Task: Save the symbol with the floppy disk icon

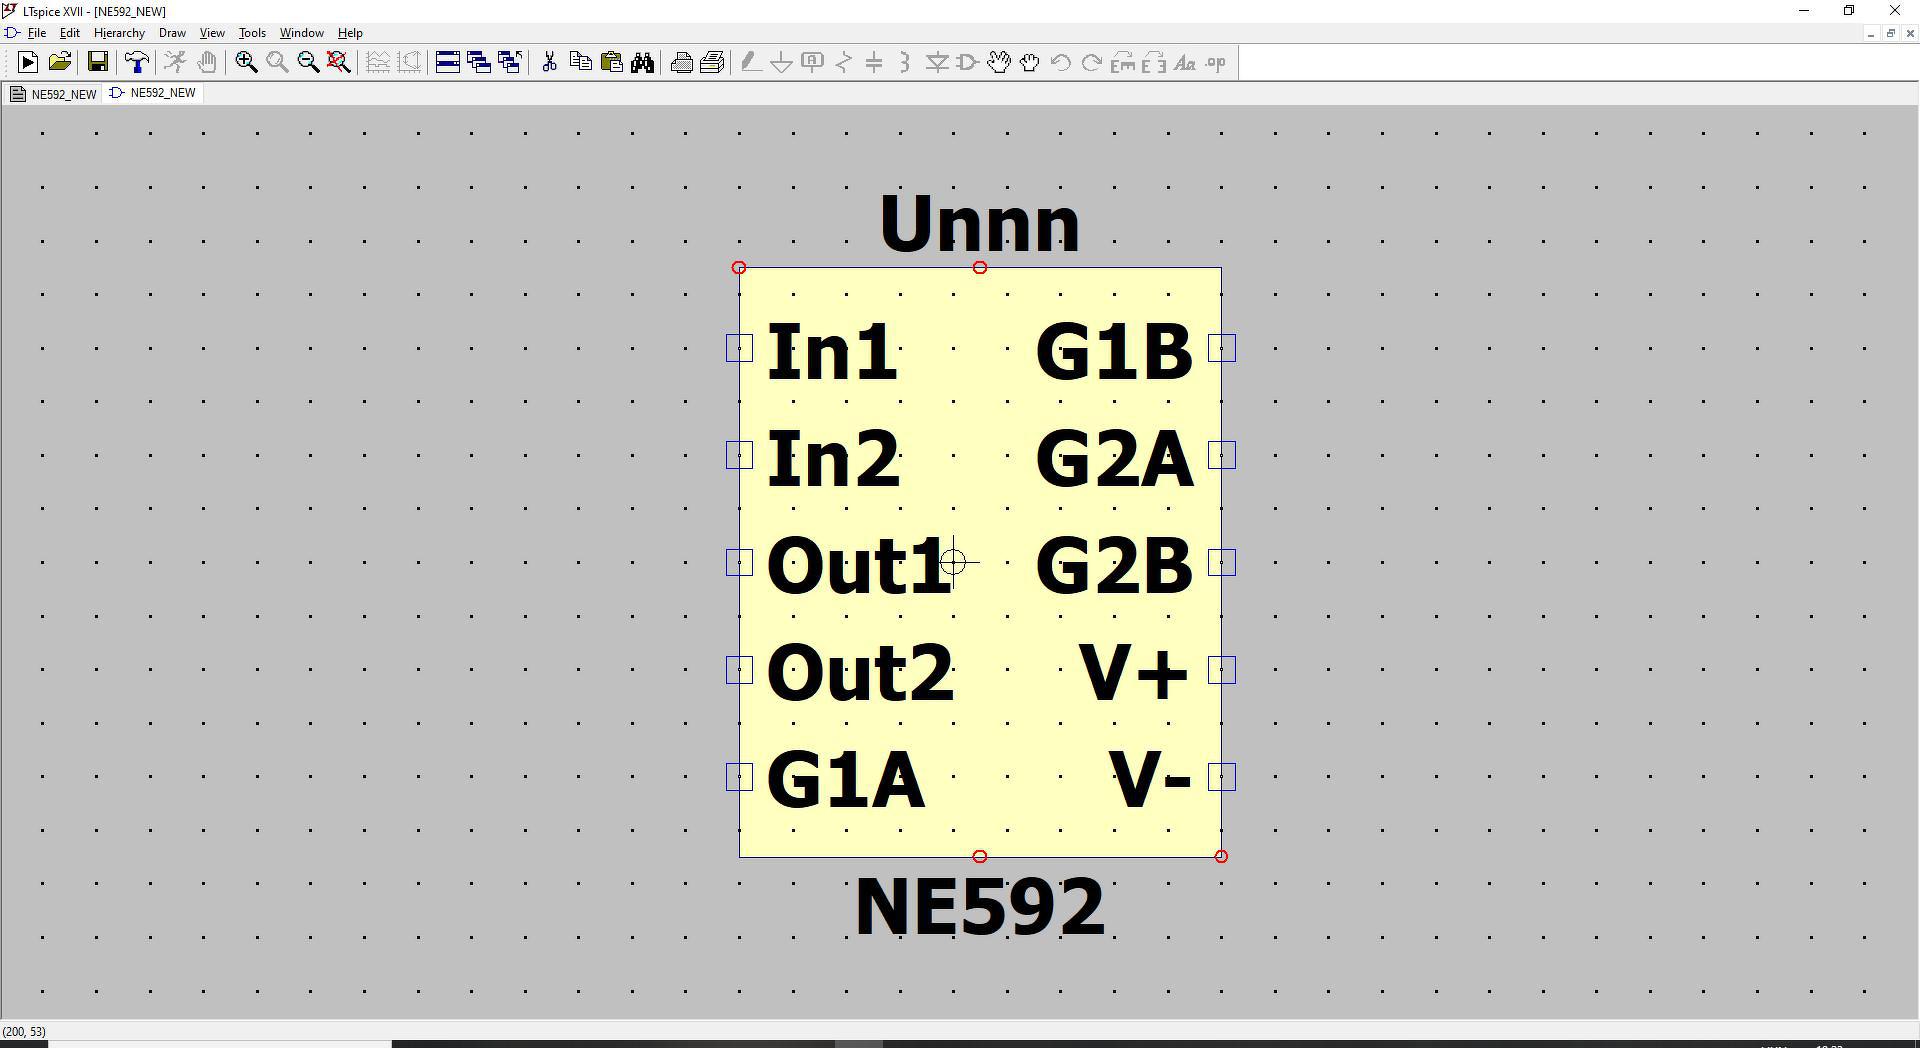Action: [98, 63]
